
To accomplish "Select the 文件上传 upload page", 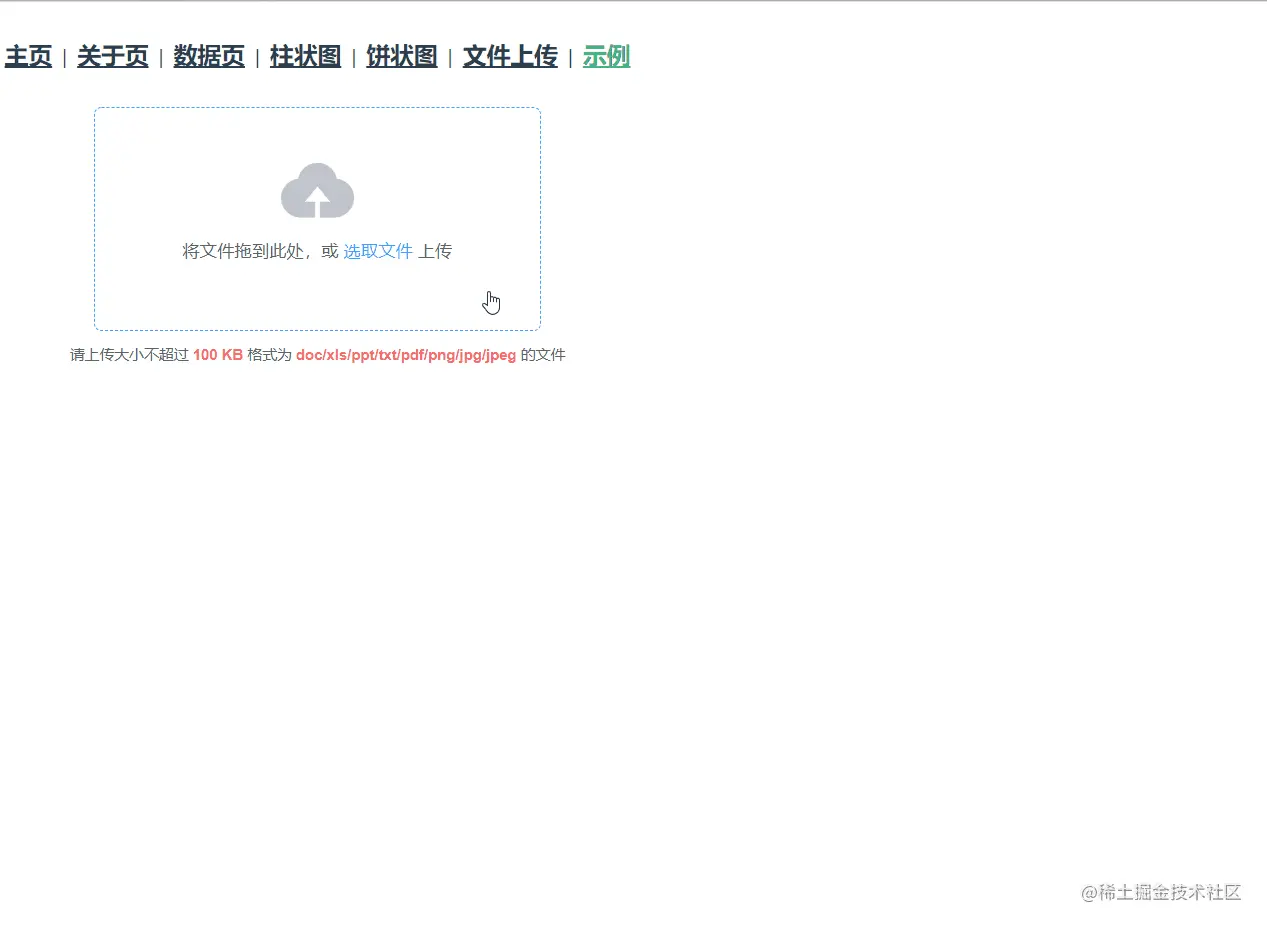I will (509, 57).
